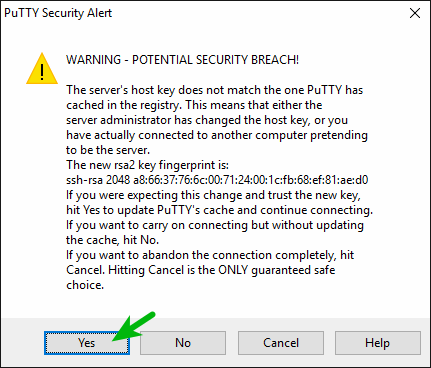Click Yes to update PuTTY's cache
The image size is (431, 368).
tap(87, 343)
